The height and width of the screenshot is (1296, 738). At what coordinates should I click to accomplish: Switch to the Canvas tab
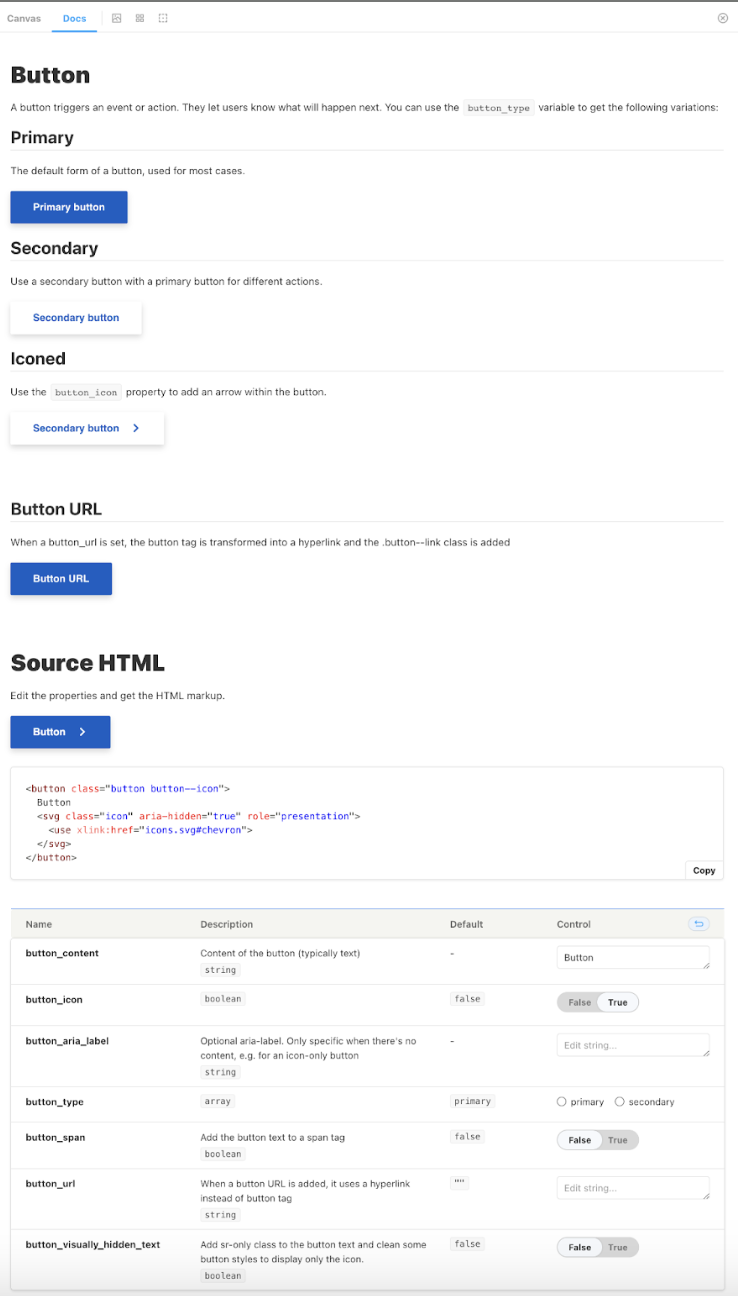click(x=24, y=18)
